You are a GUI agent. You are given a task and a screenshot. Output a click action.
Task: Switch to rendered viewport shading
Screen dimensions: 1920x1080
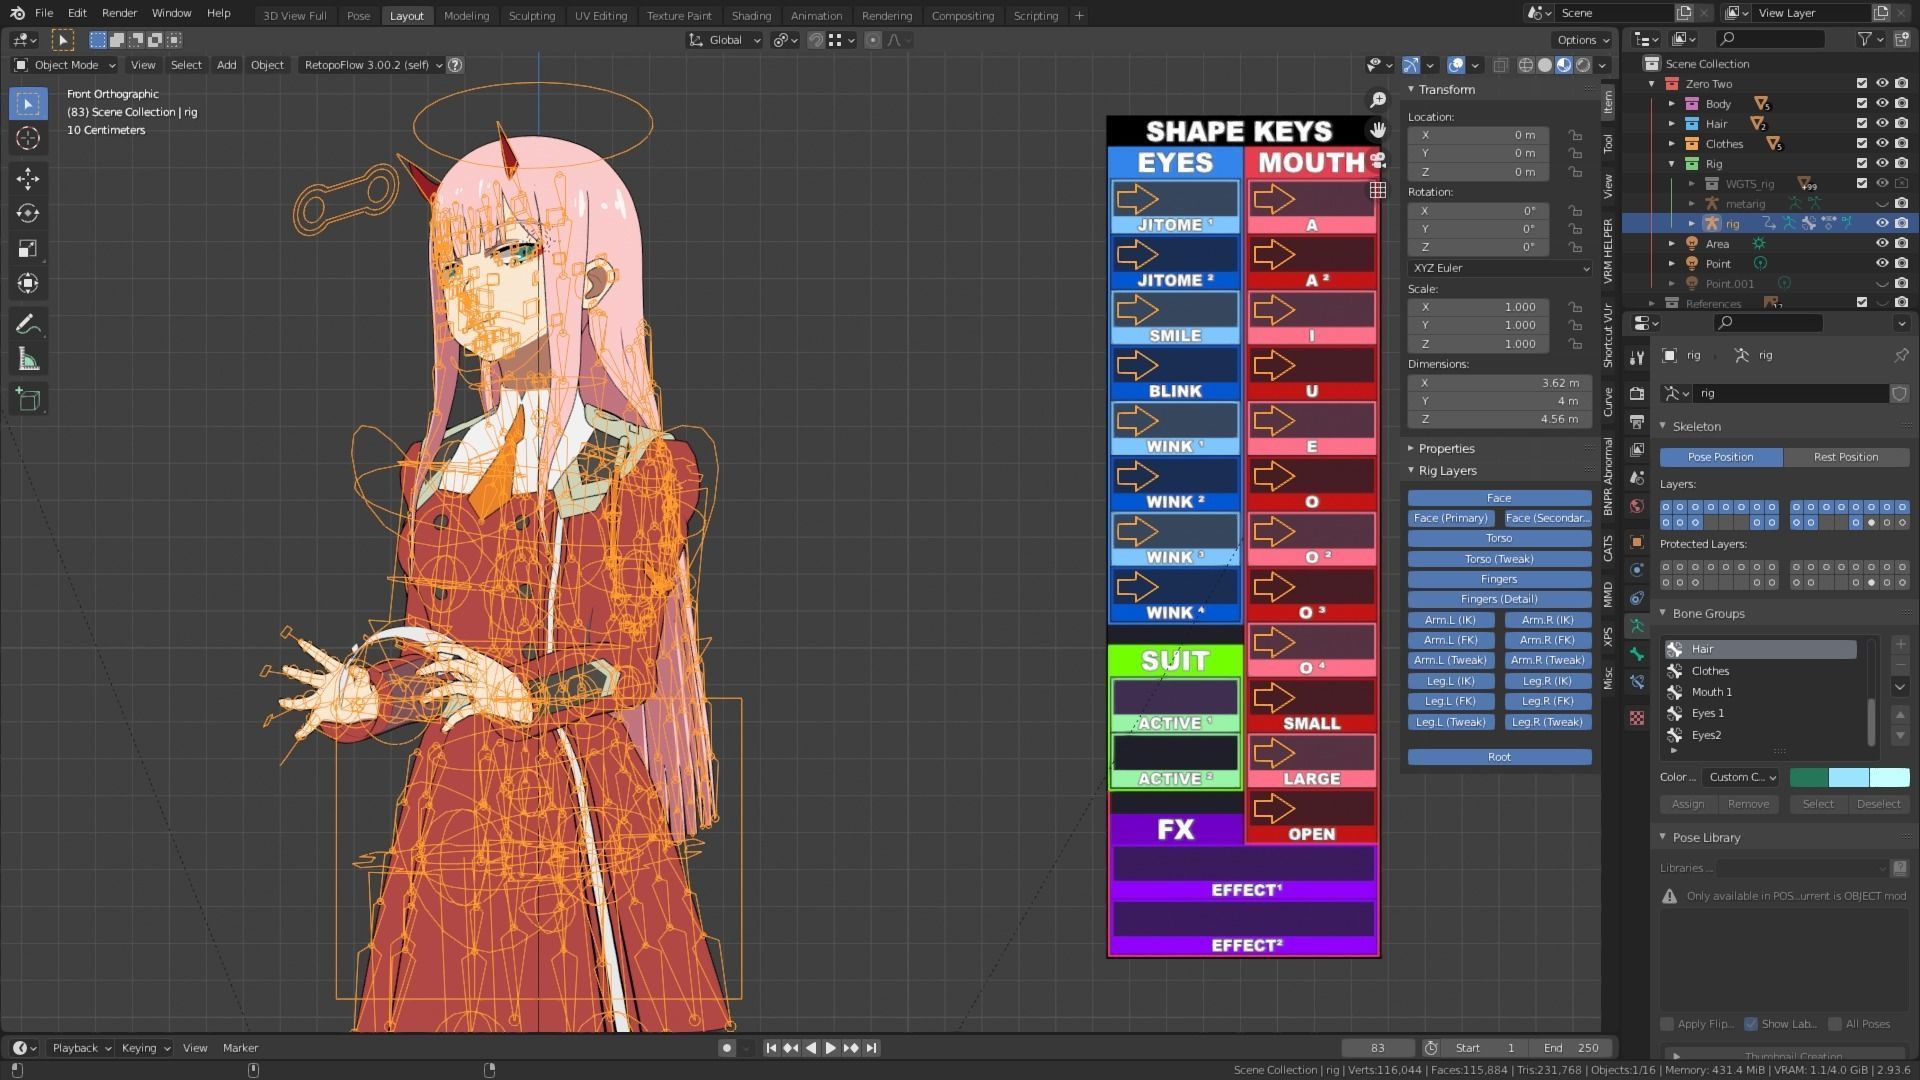point(1583,65)
